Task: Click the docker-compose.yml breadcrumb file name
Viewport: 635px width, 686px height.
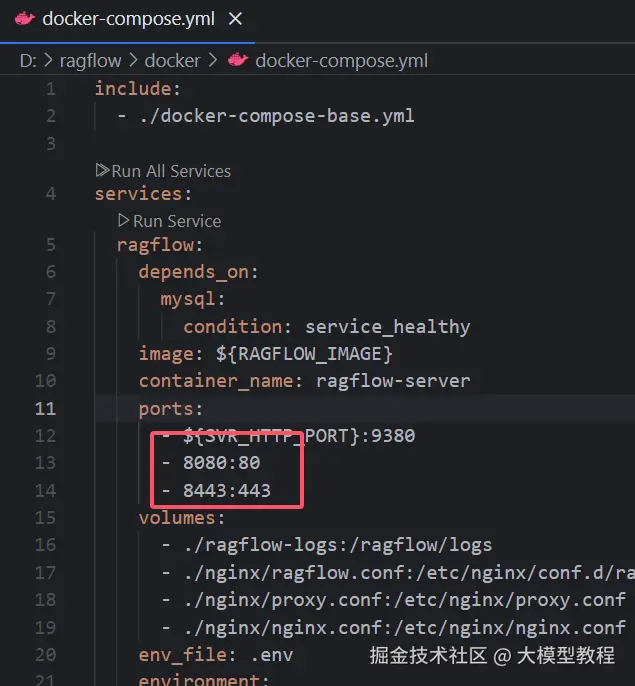Action: (x=341, y=61)
